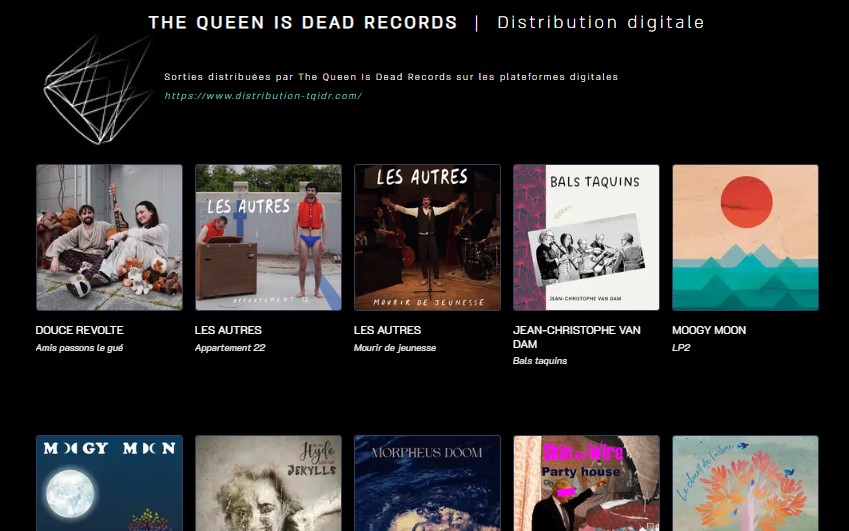Click the Appartement 22 album title

[230, 348]
